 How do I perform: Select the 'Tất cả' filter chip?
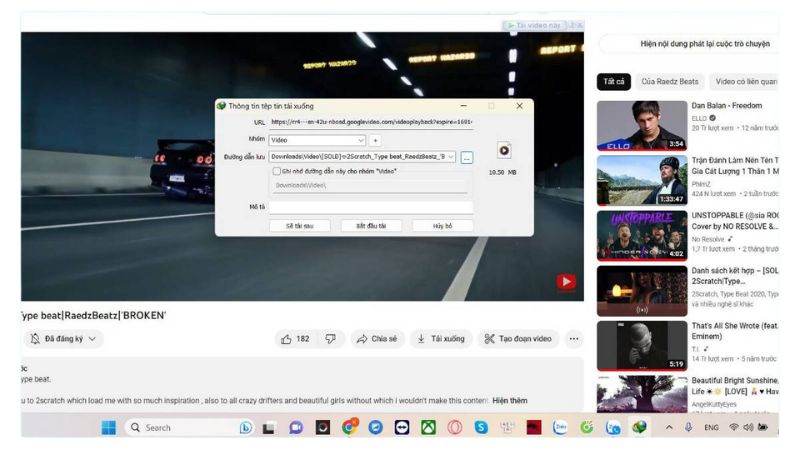pyautogui.click(x=614, y=82)
